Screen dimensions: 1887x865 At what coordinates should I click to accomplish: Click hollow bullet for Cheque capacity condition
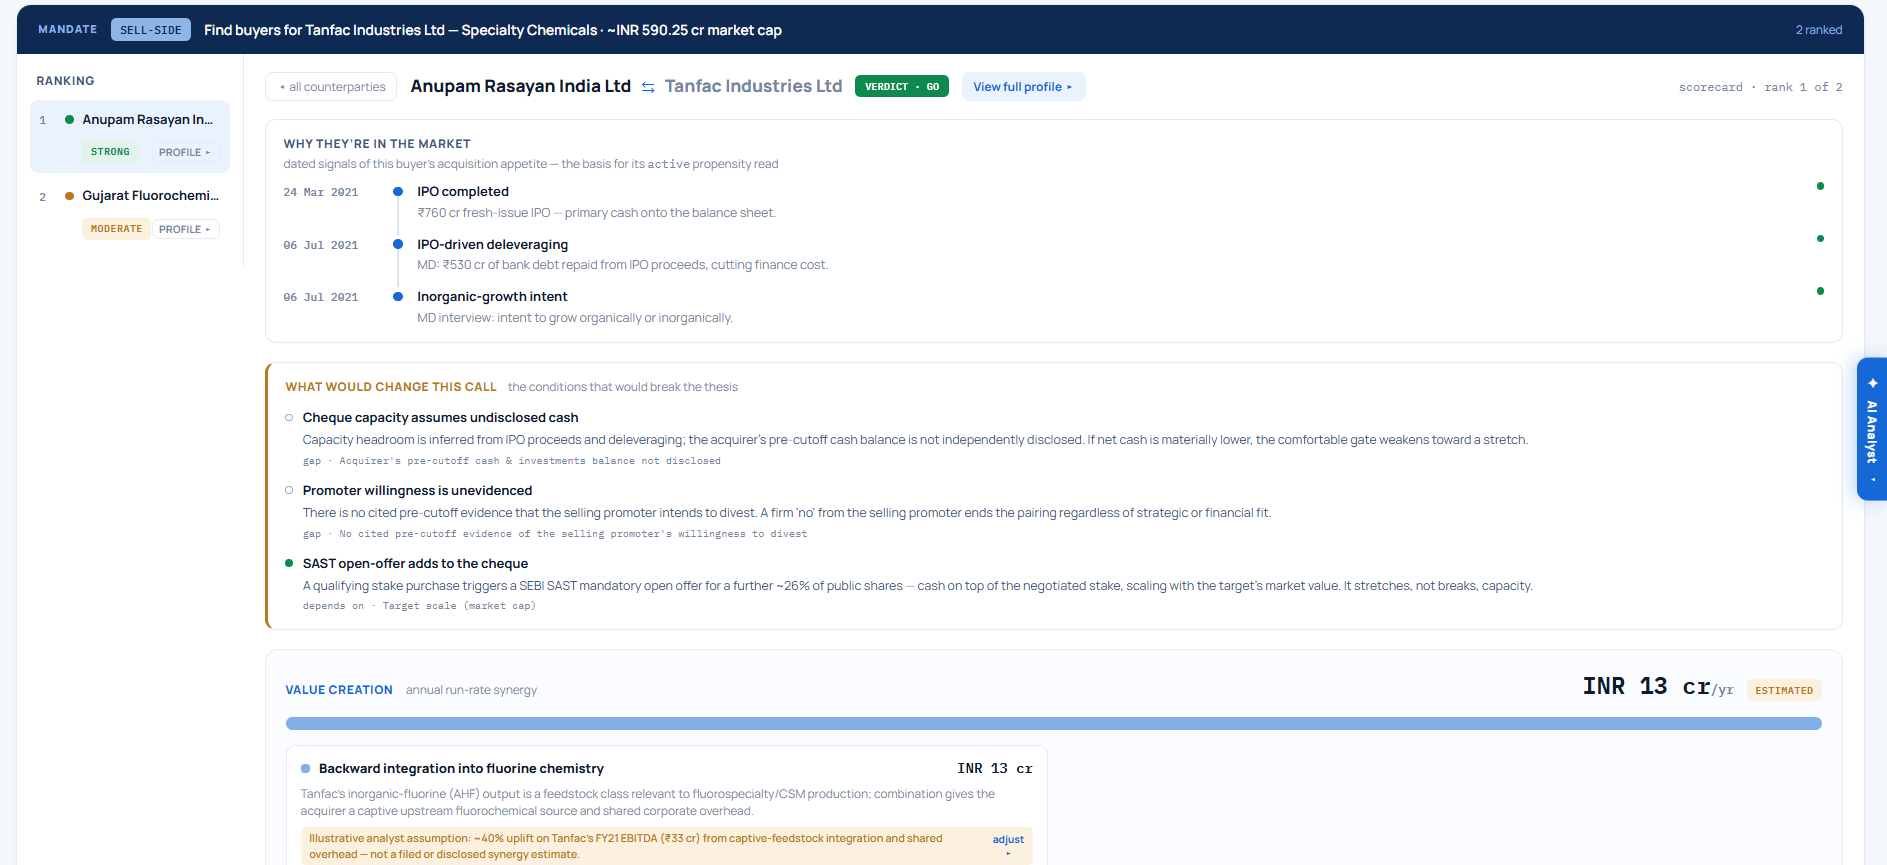pyautogui.click(x=289, y=417)
